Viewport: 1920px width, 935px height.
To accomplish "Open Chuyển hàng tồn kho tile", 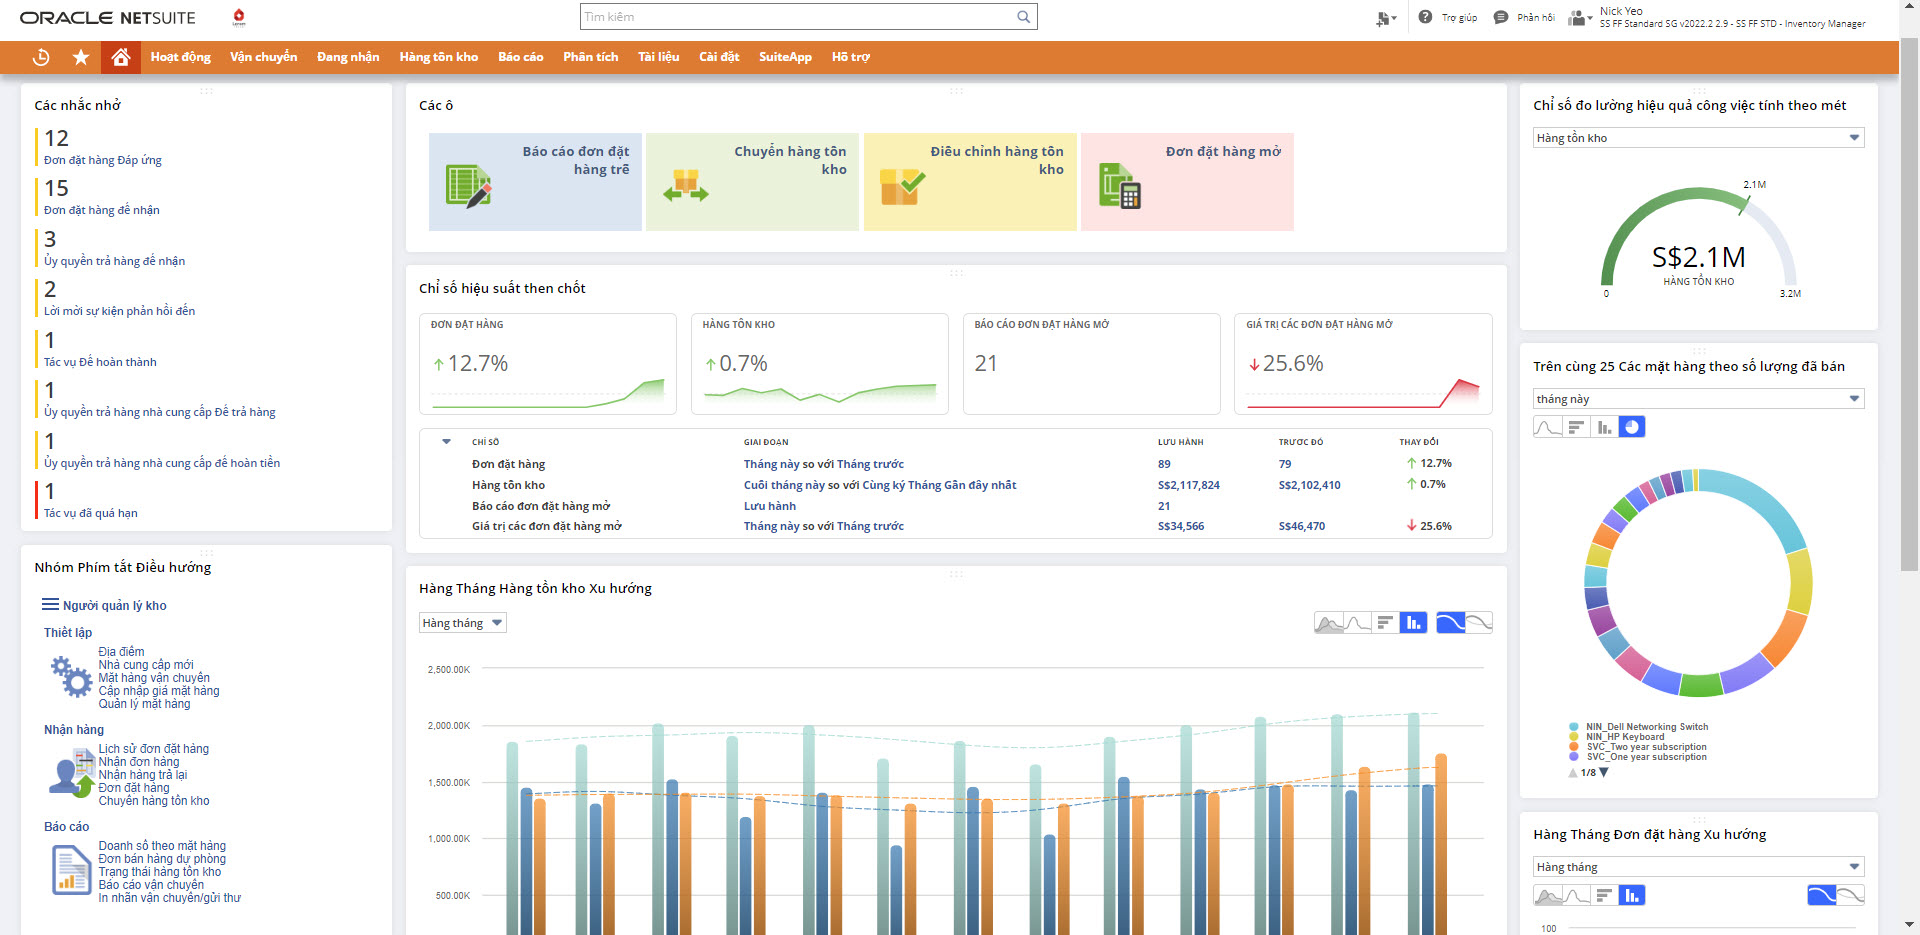I will point(752,182).
